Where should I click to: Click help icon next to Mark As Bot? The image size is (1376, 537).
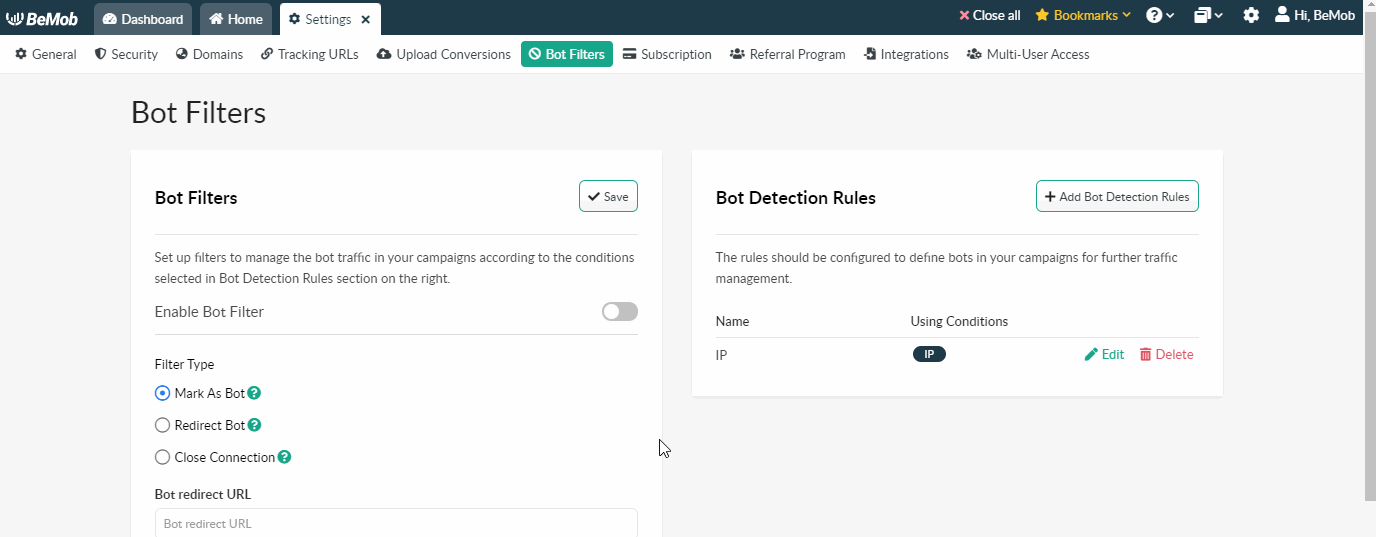[254, 393]
